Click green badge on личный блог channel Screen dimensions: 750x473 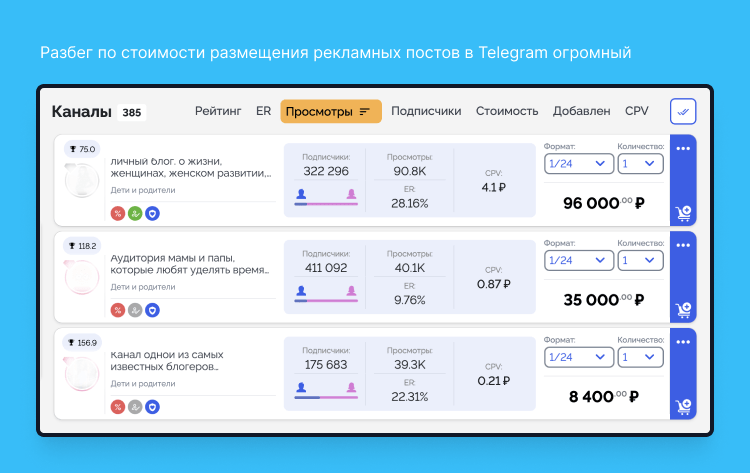click(135, 213)
